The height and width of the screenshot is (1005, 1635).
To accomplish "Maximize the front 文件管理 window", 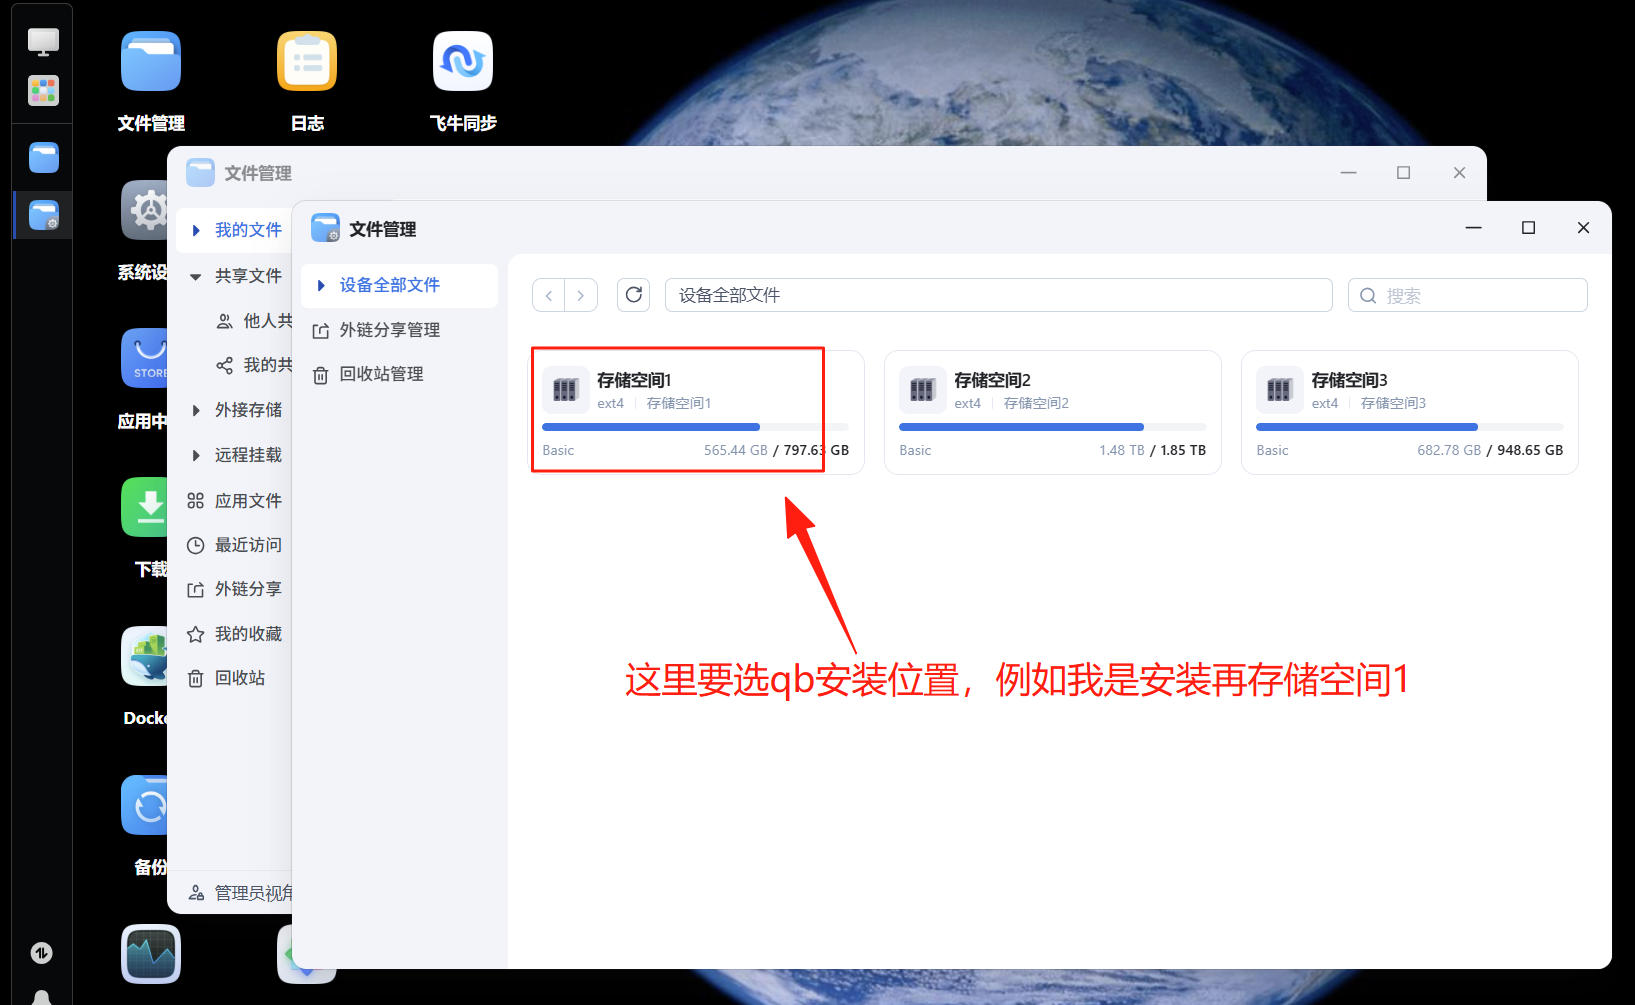I will pyautogui.click(x=1528, y=228).
